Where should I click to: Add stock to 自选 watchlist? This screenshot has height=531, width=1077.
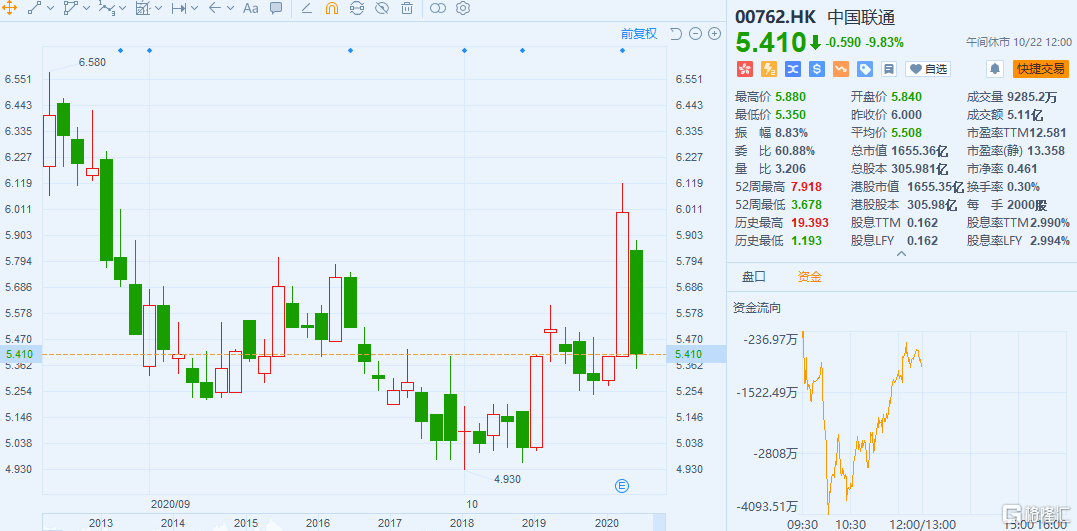[x=927, y=69]
